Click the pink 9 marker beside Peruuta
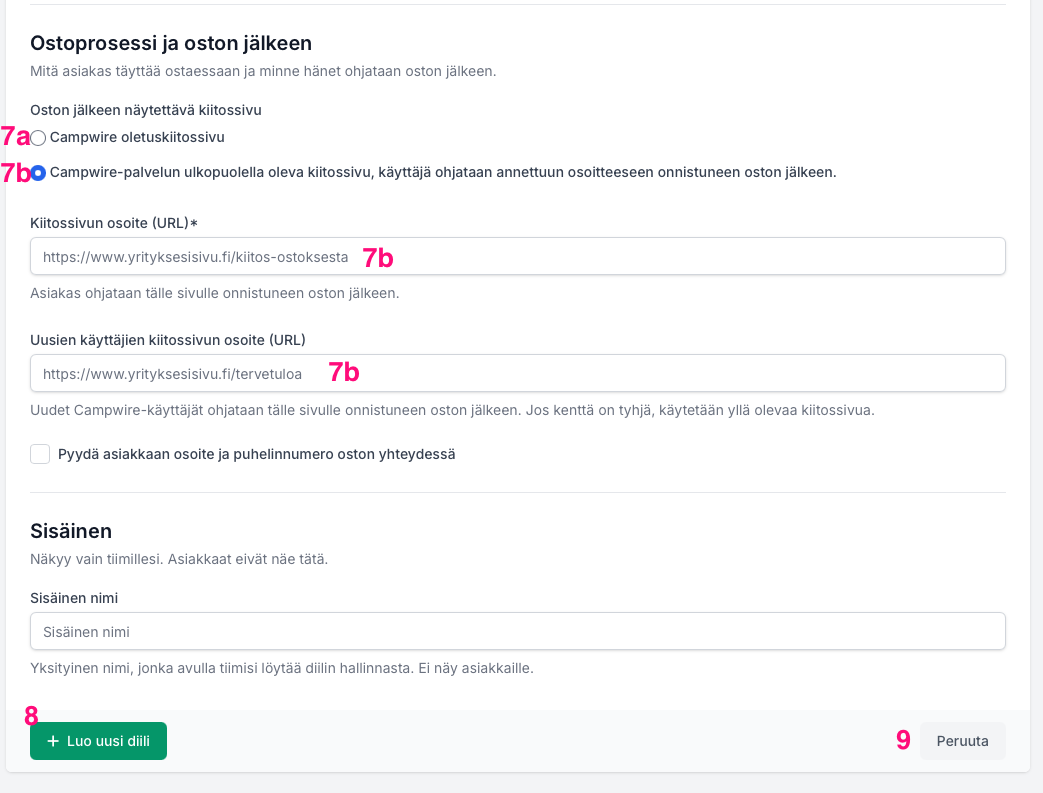The image size is (1043, 793). pos(903,740)
